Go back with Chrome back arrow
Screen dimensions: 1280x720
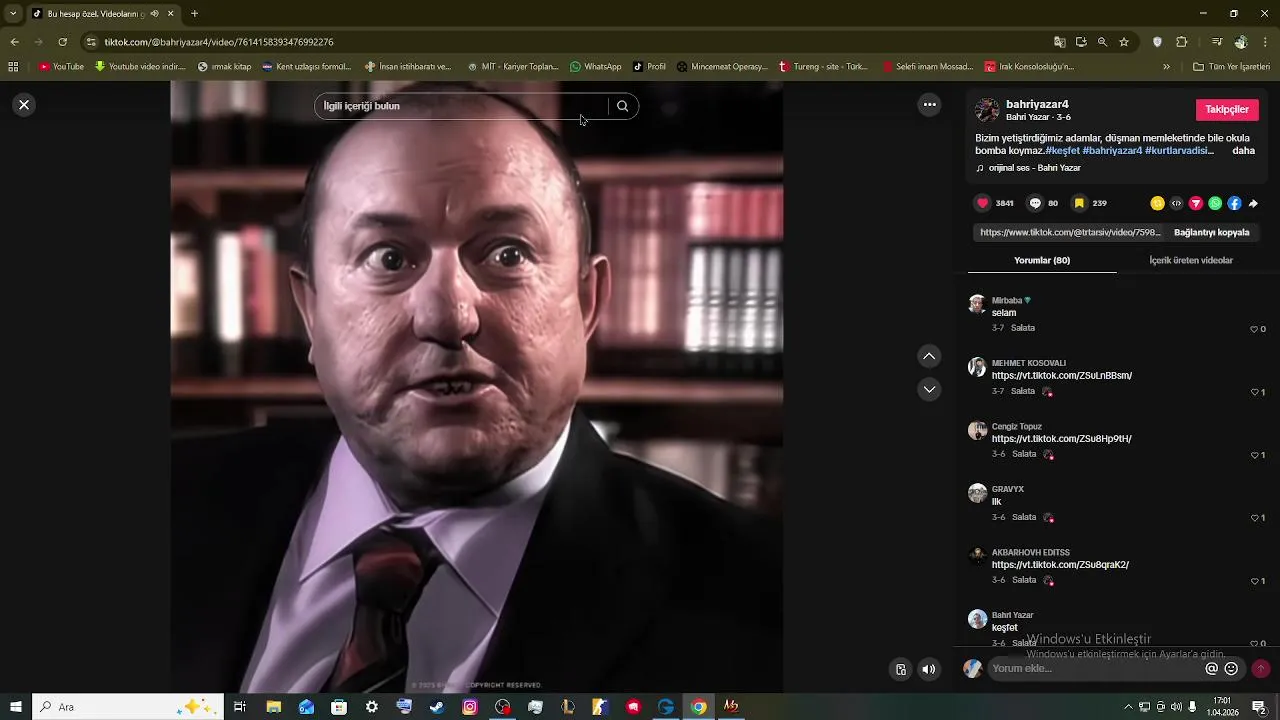[x=14, y=42]
